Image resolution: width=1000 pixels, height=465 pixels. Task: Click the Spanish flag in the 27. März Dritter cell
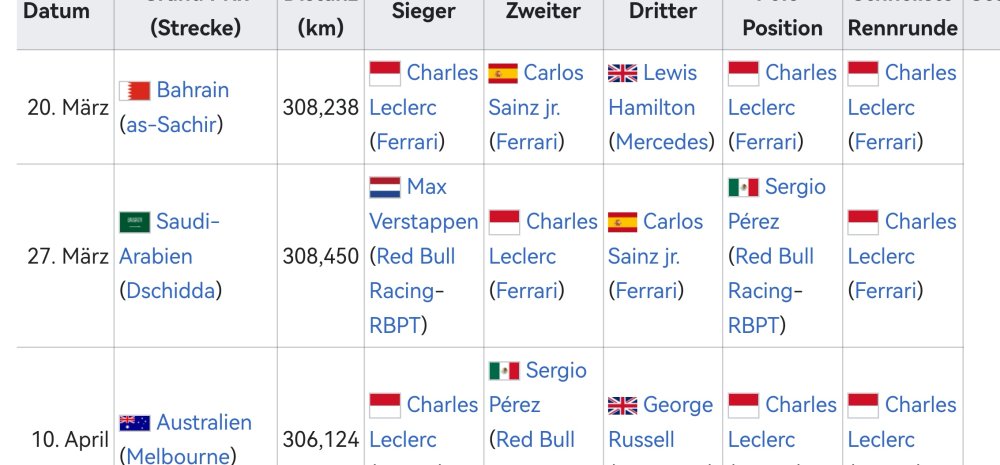(x=623, y=222)
